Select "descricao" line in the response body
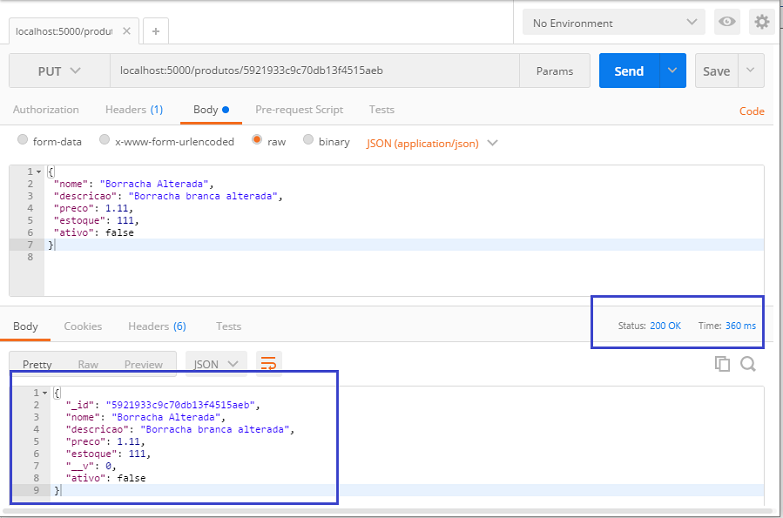 [180, 430]
